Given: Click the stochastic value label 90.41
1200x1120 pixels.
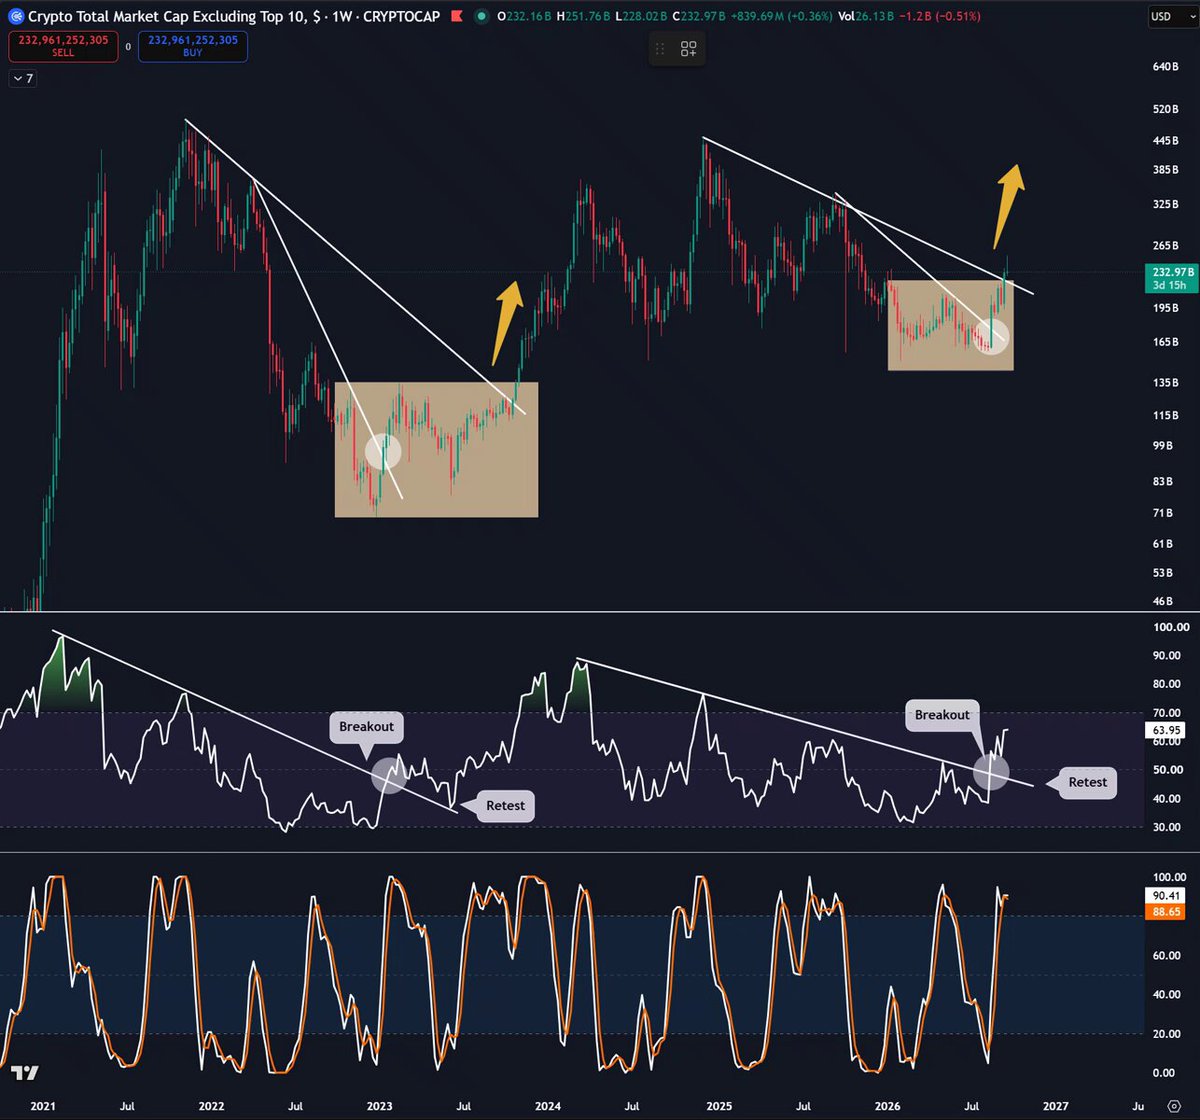Looking at the screenshot, I should 1165,897.
